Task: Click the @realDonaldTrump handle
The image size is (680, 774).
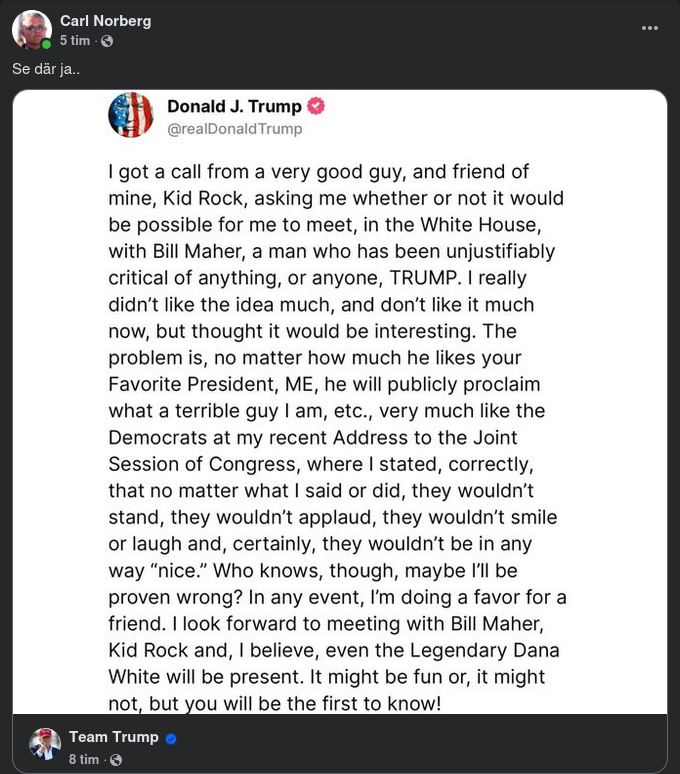Action: click(x=234, y=129)
